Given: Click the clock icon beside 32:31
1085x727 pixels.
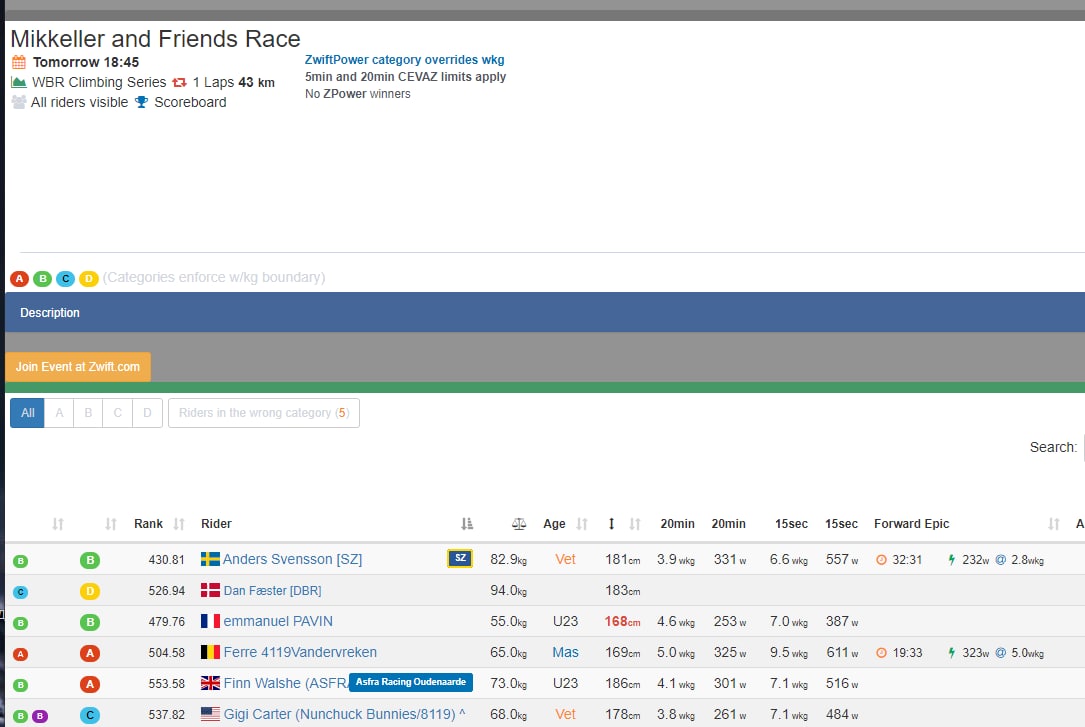Looking at the screenshot, I should tap(881, 560).
